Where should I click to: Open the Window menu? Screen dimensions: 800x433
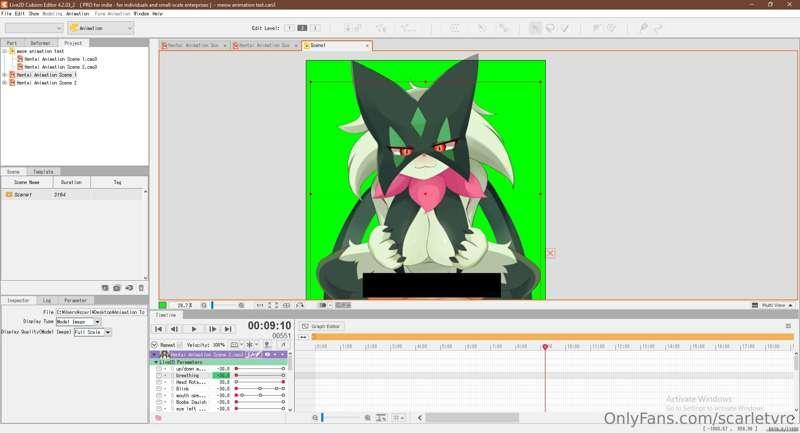[141, 14]
